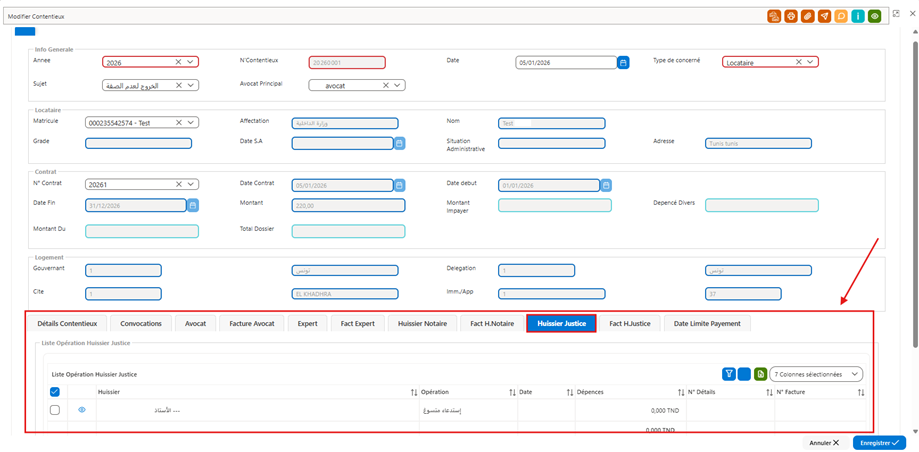Click the teal info icon
This screenshot has height=452, width=919.
tap(858, 16)
